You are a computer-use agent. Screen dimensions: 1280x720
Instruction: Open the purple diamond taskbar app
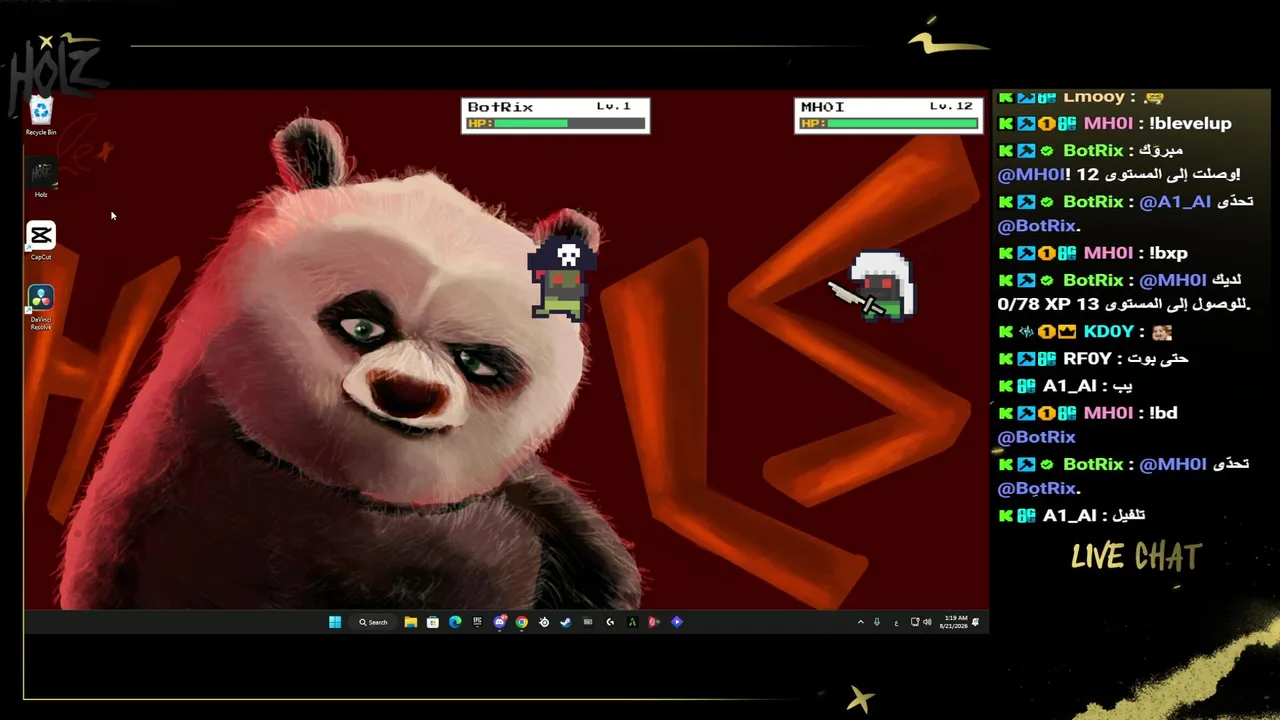(x=677, y=622)
